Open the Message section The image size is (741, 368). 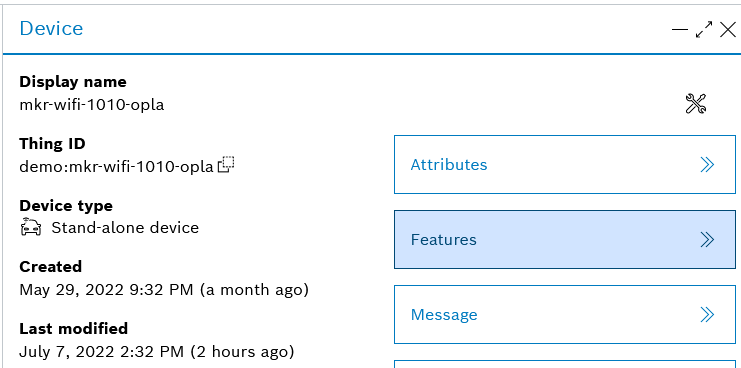565,315
